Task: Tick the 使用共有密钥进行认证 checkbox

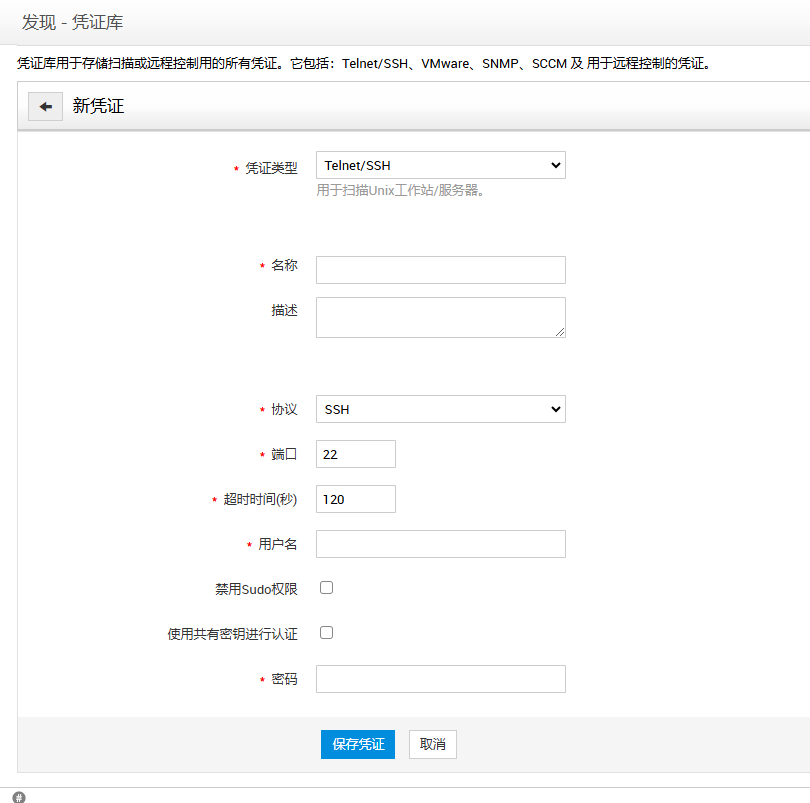Action: [x=326, y=632]
